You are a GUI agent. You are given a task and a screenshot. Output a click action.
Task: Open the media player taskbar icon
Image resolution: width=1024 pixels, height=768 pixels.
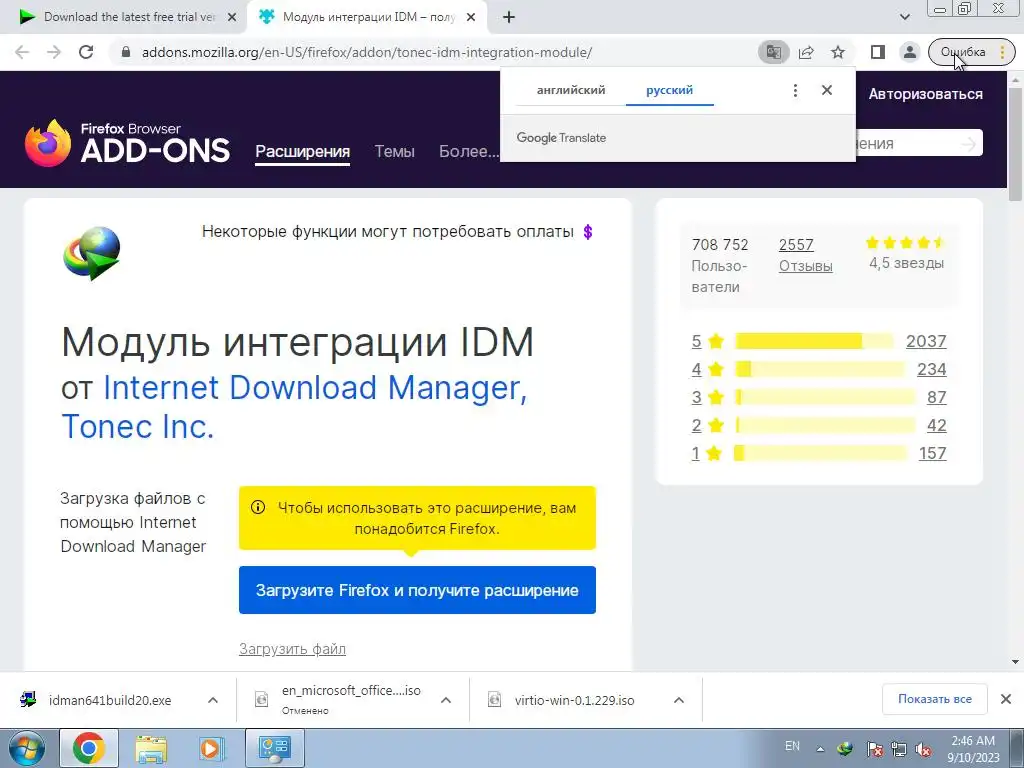tap(211, 748)
